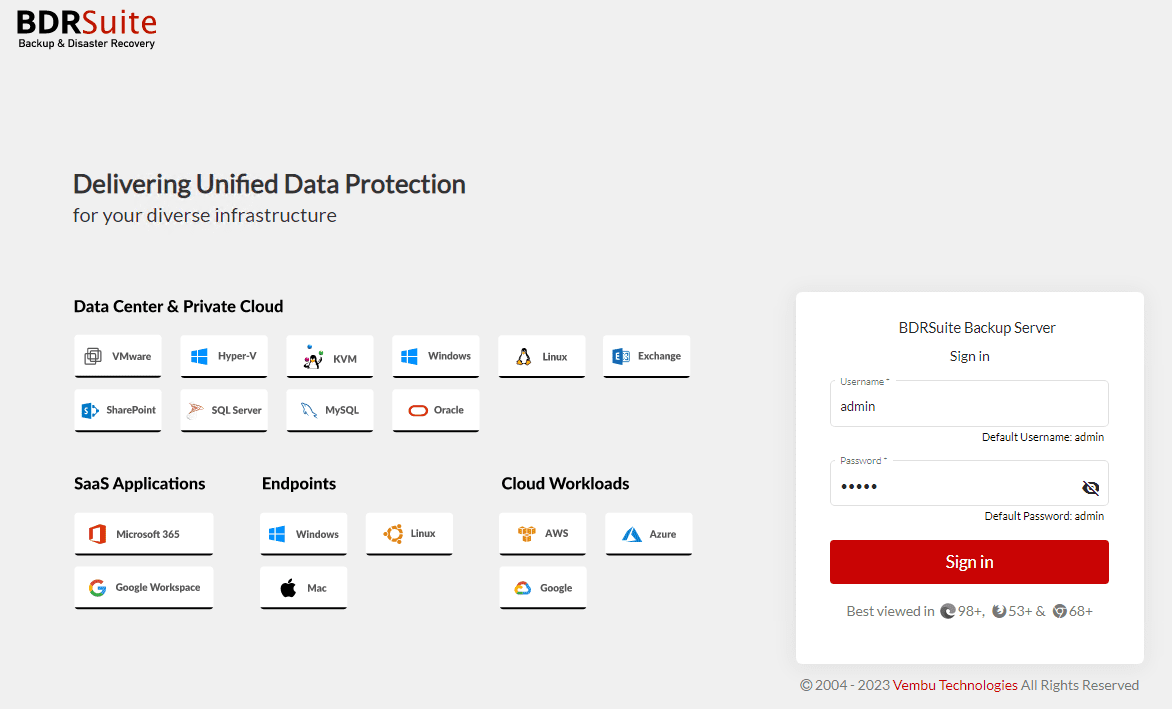Select the Mac endpoint tile

pos(303,588)
